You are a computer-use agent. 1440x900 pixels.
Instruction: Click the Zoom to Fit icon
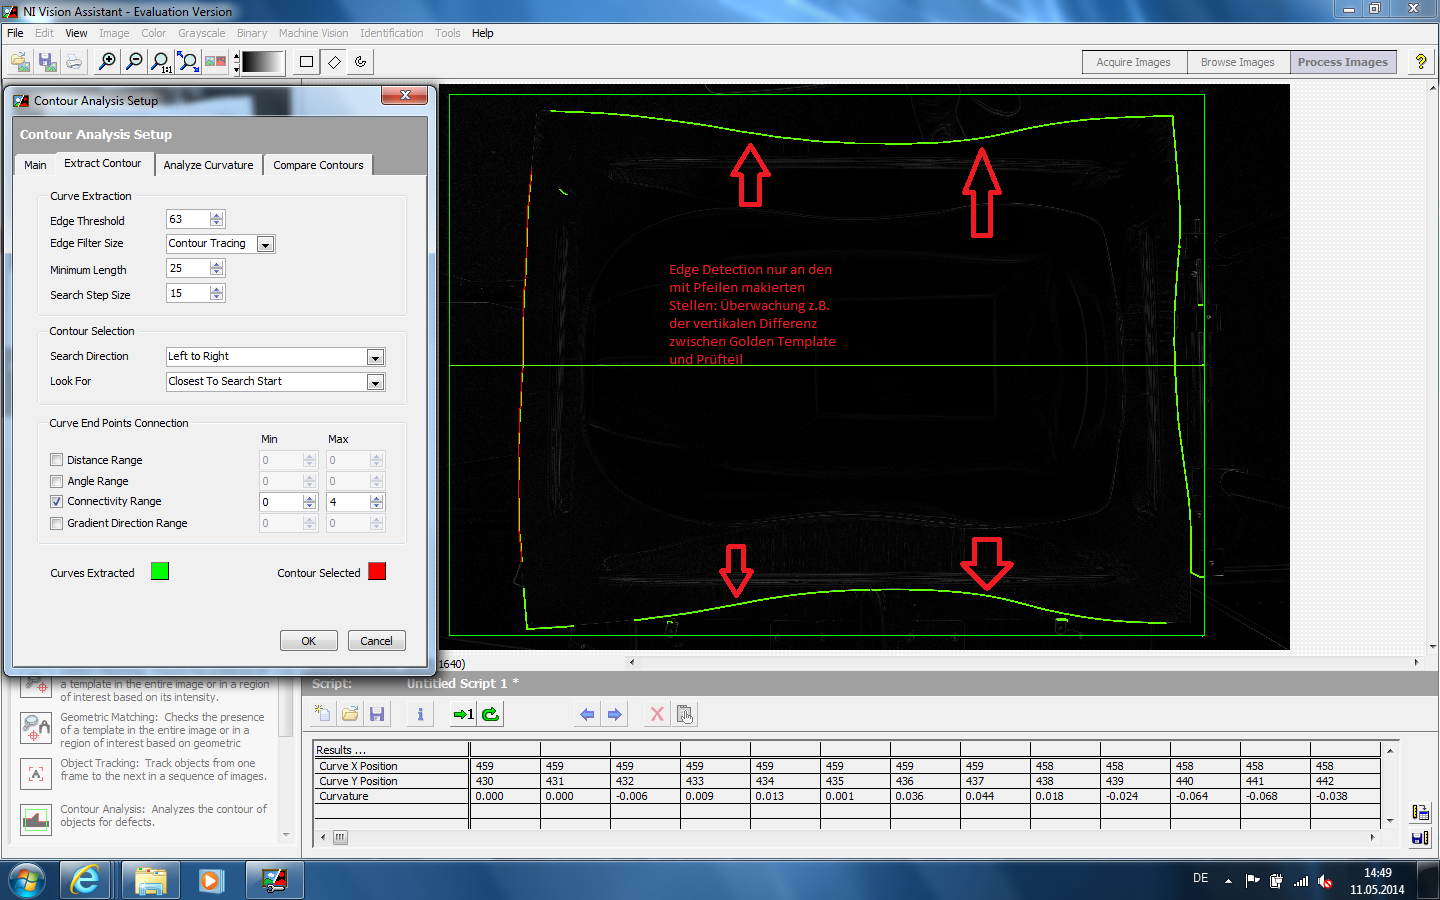[x=188, y=62]
